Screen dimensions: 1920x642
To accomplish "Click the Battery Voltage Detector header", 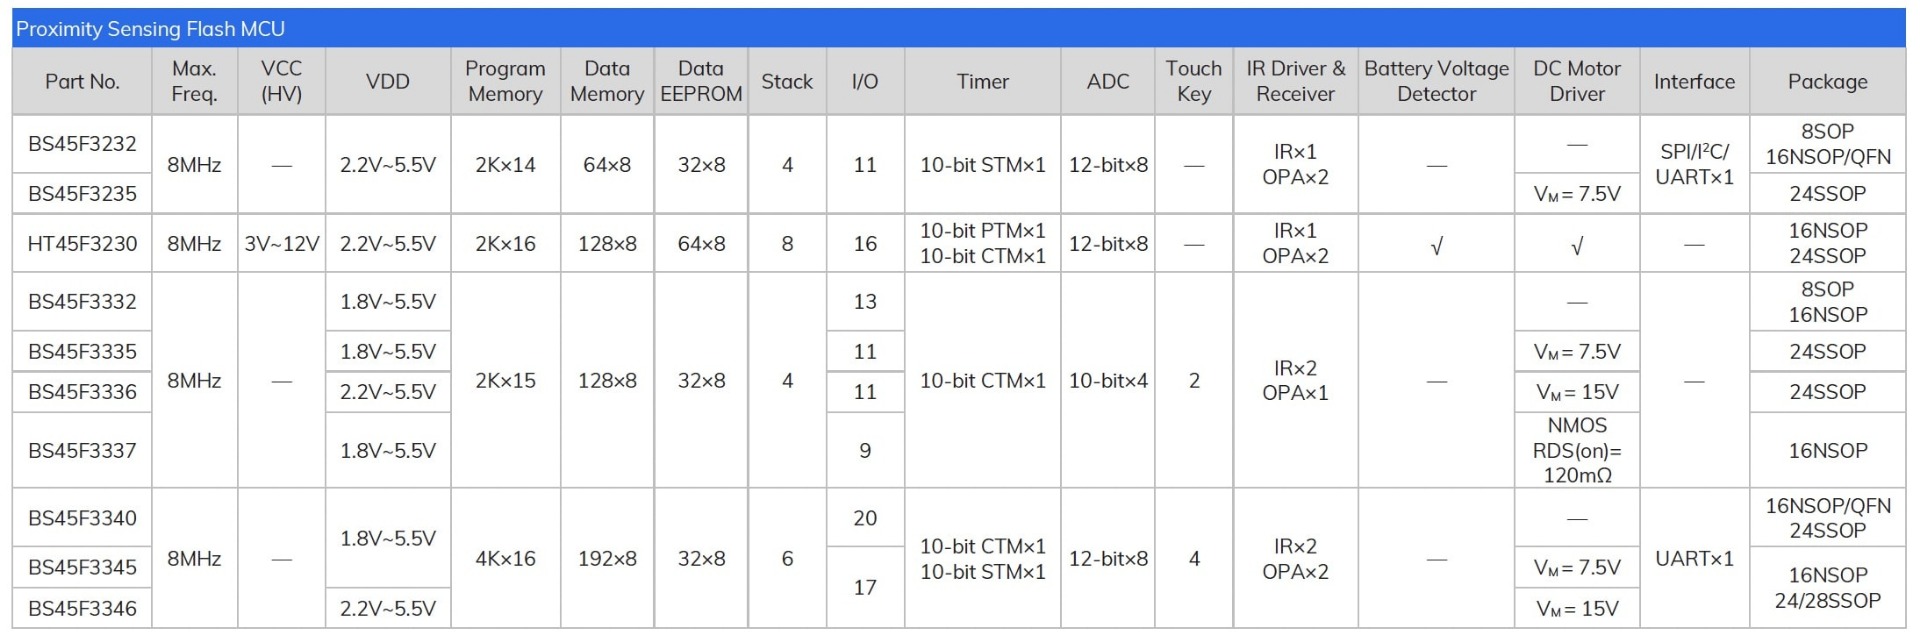I will coord(1436,81).
